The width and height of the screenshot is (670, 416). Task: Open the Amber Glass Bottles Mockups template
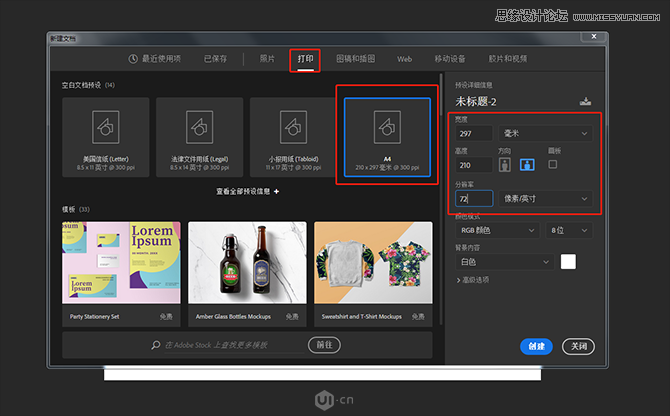point(247,274)
